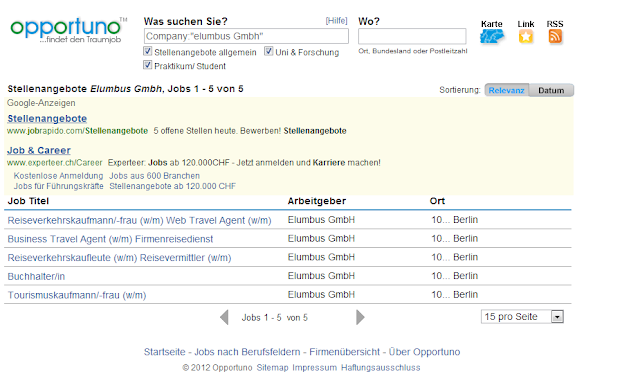The height and width of the screenshot is (383, 640).
Task: Sort results by Relevanz
Action: click(x=507, y=90)
